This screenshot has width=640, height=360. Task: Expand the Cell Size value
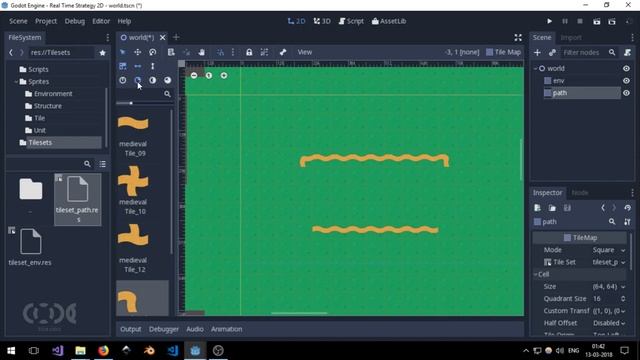click(609, 287)
